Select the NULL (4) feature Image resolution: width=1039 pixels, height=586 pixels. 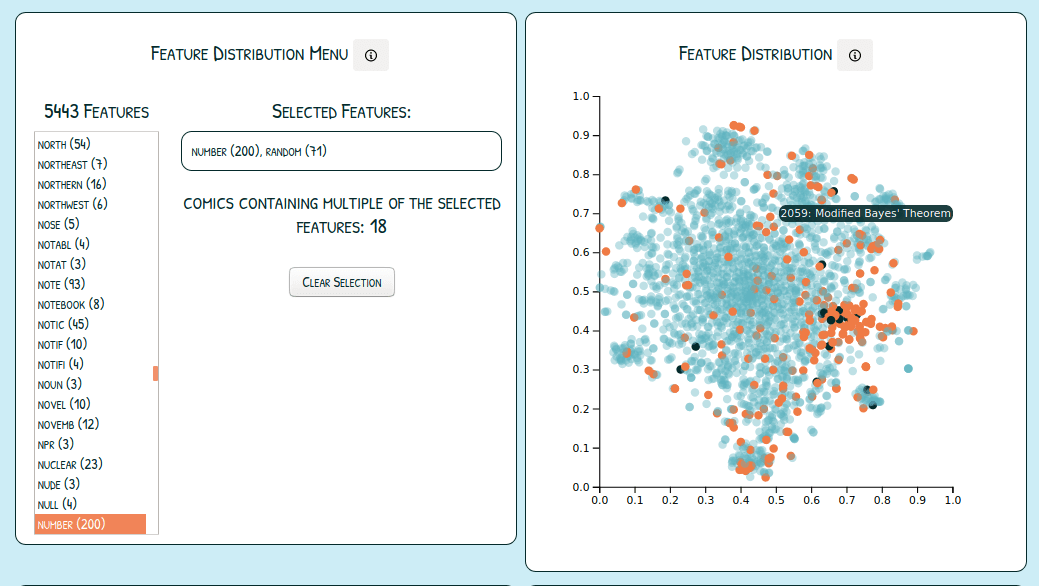[x=57, y=504]
